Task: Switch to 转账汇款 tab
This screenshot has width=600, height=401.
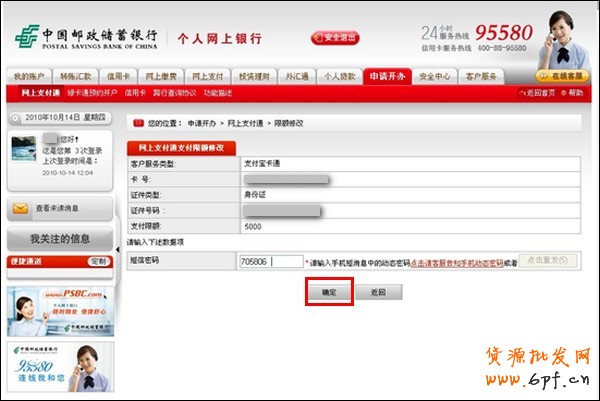Action: [x=75, y=76]
